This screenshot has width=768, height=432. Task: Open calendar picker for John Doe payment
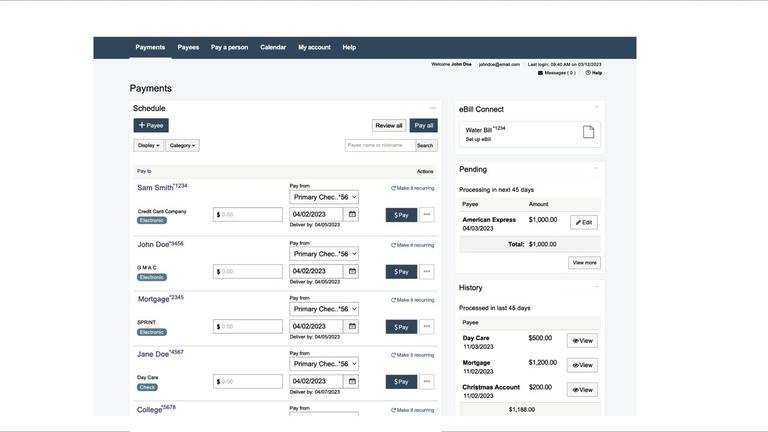pos(352,271)
